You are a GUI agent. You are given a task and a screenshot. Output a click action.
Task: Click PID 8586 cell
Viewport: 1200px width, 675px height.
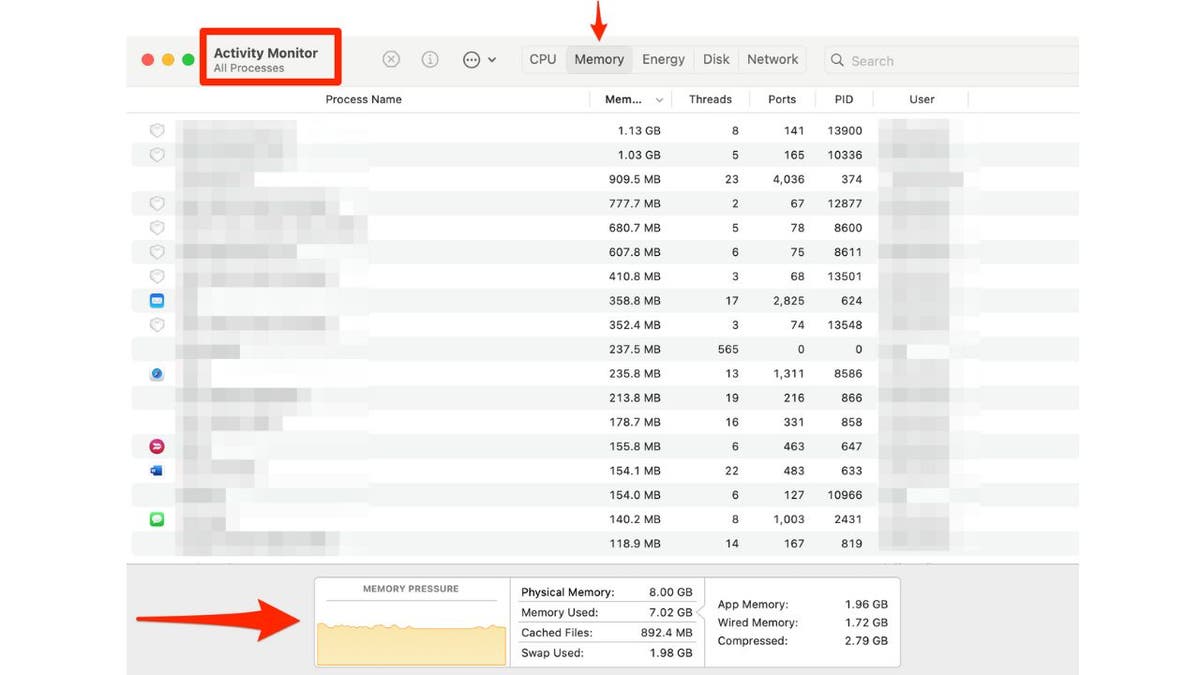point(848,374)
